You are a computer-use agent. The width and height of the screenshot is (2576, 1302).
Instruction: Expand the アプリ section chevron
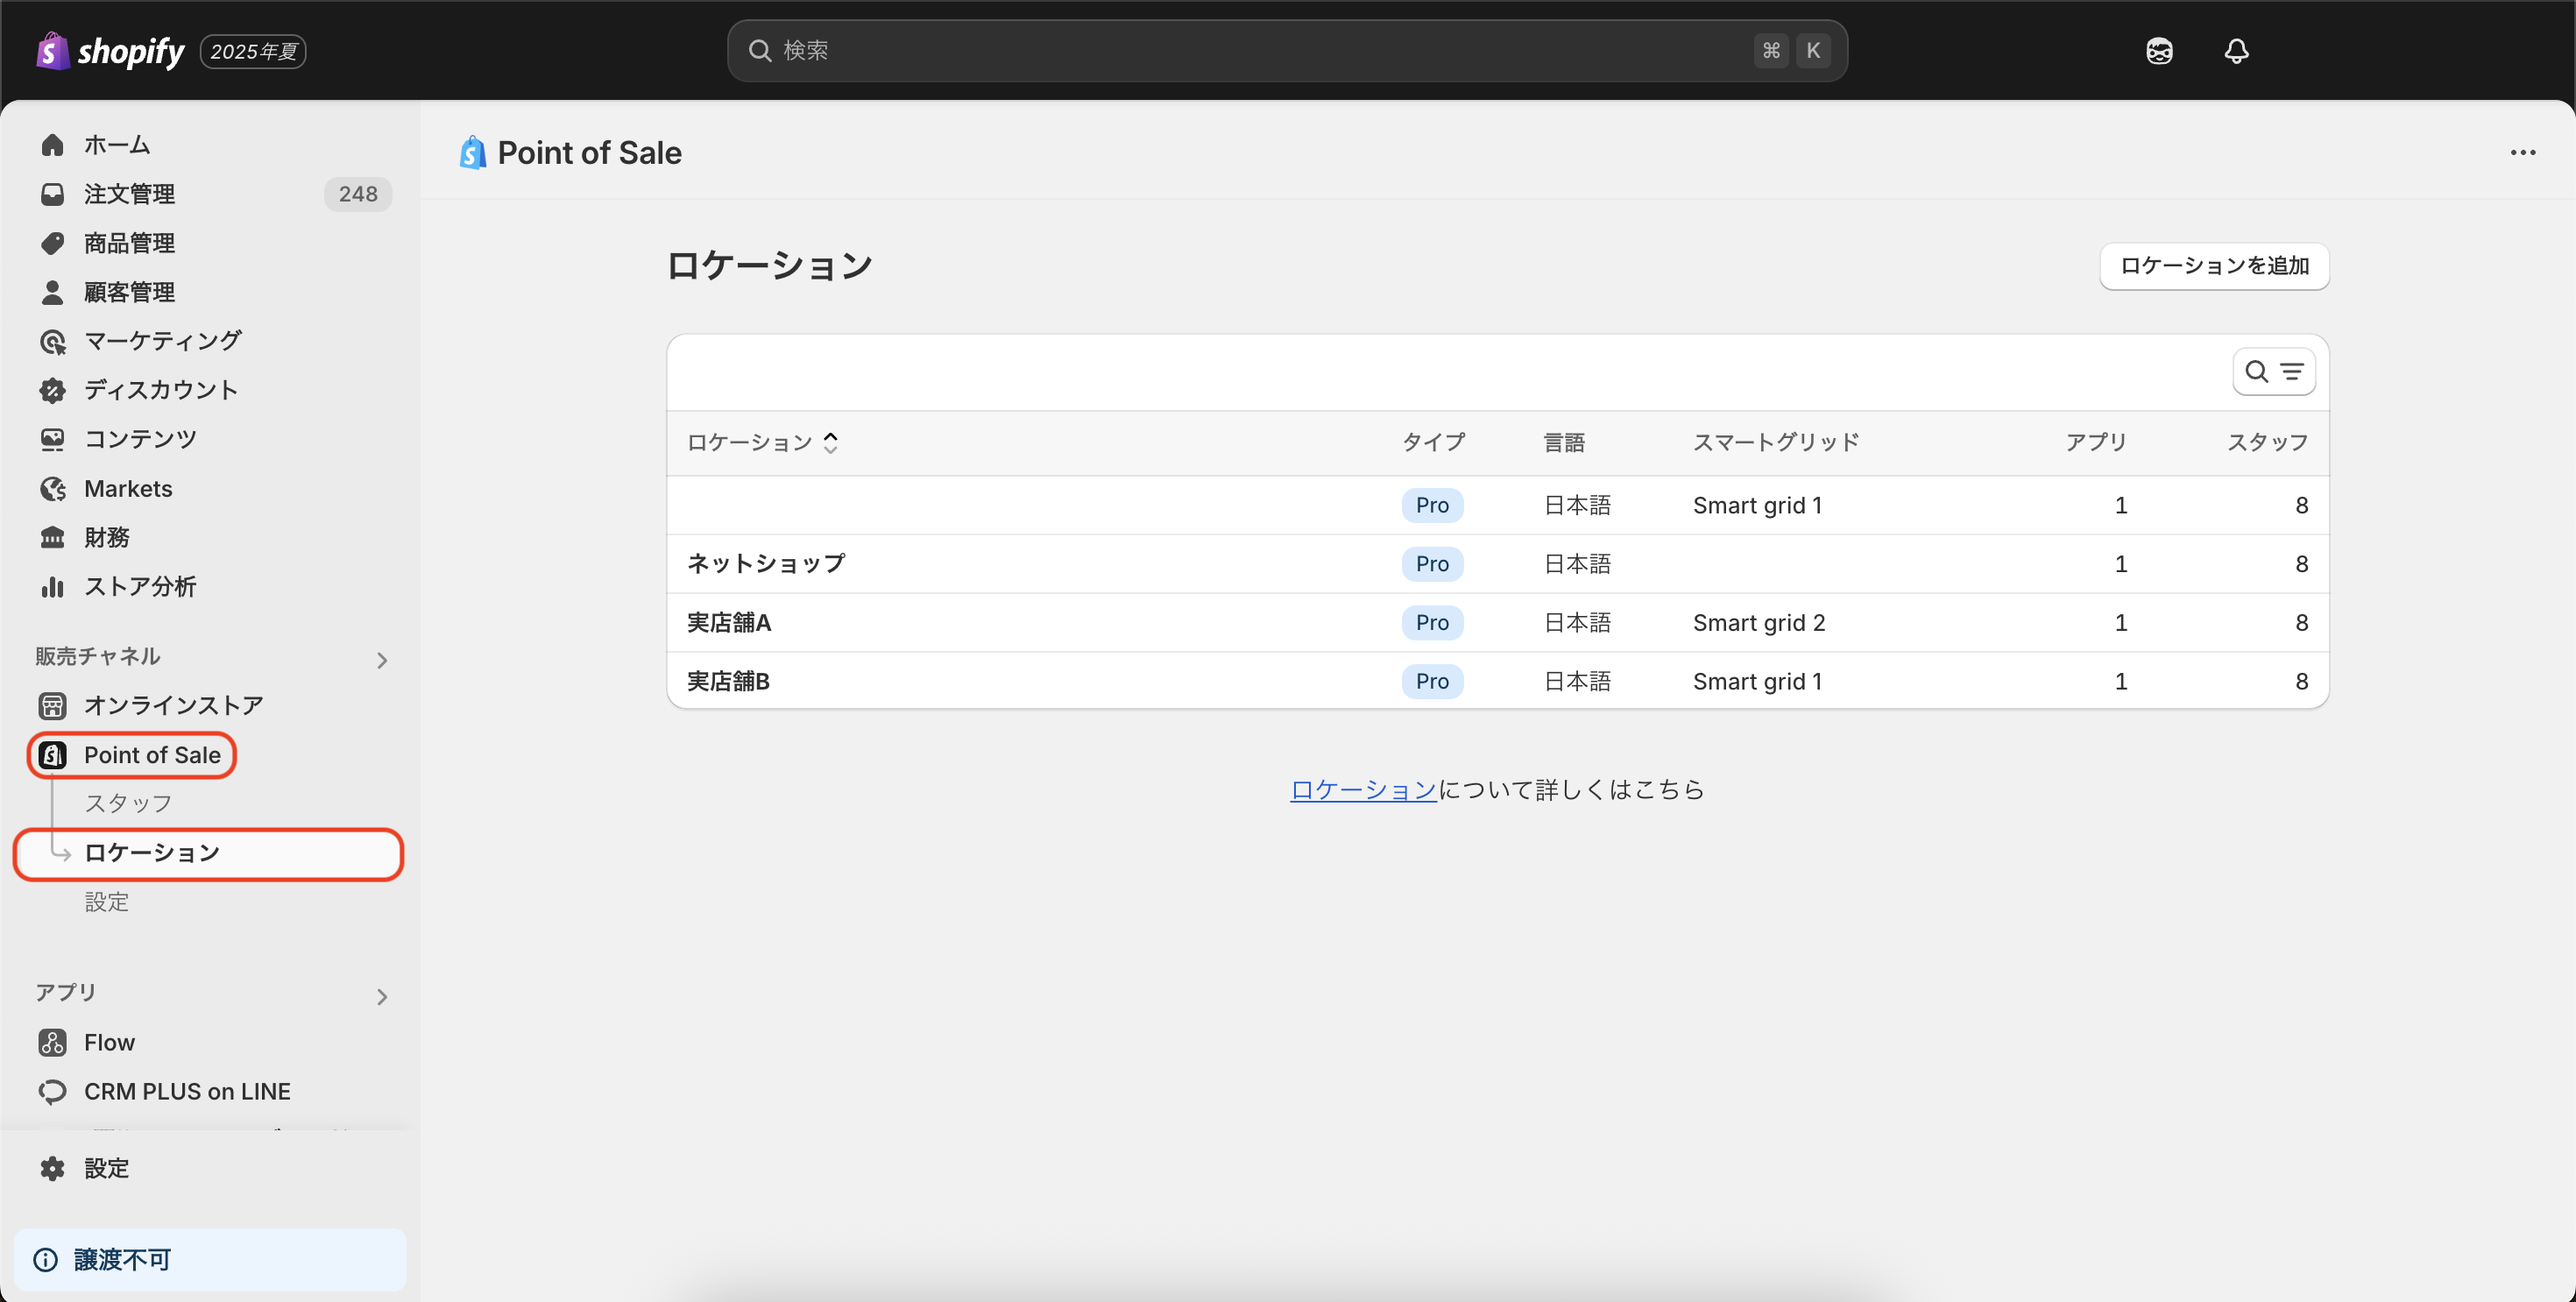tap(382, 996)
